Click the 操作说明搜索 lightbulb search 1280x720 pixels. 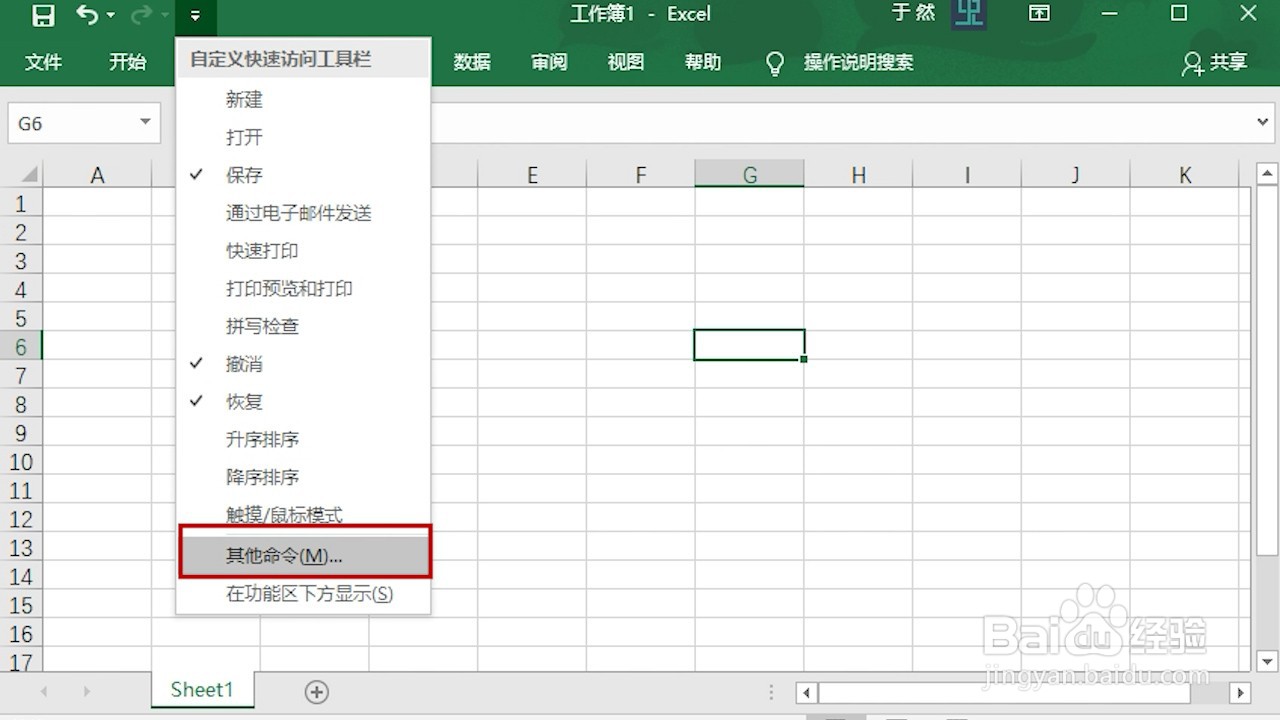tap(775, 62)
